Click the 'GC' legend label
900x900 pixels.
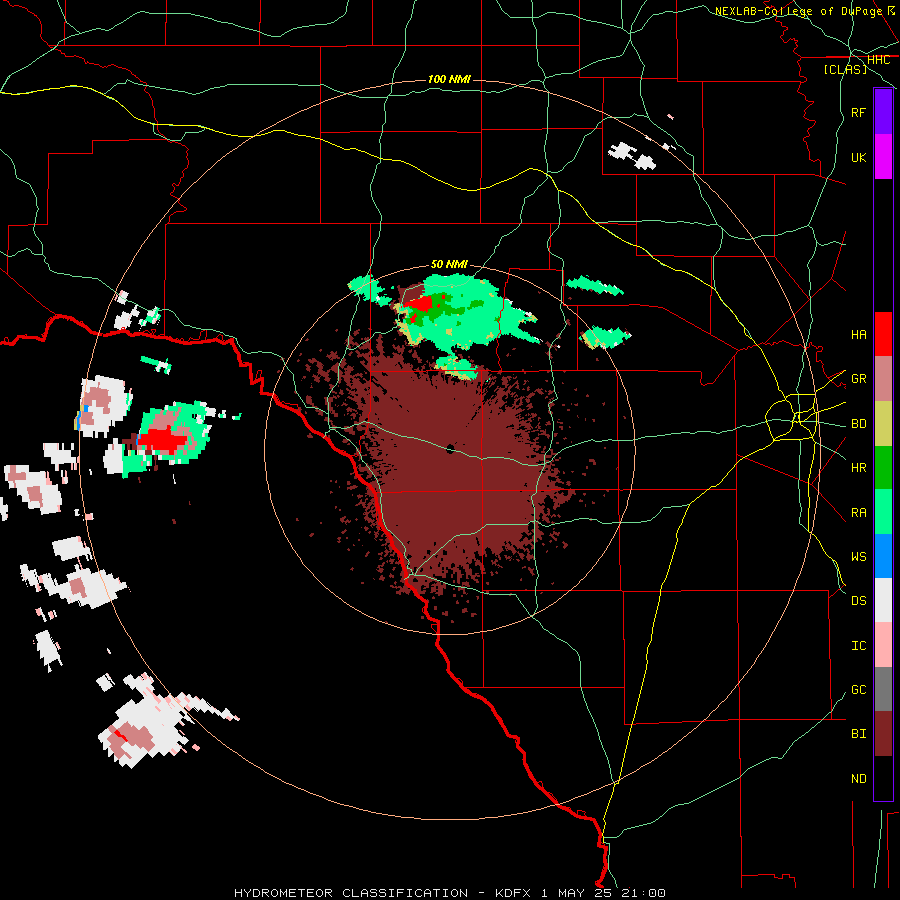click(859, 690)
